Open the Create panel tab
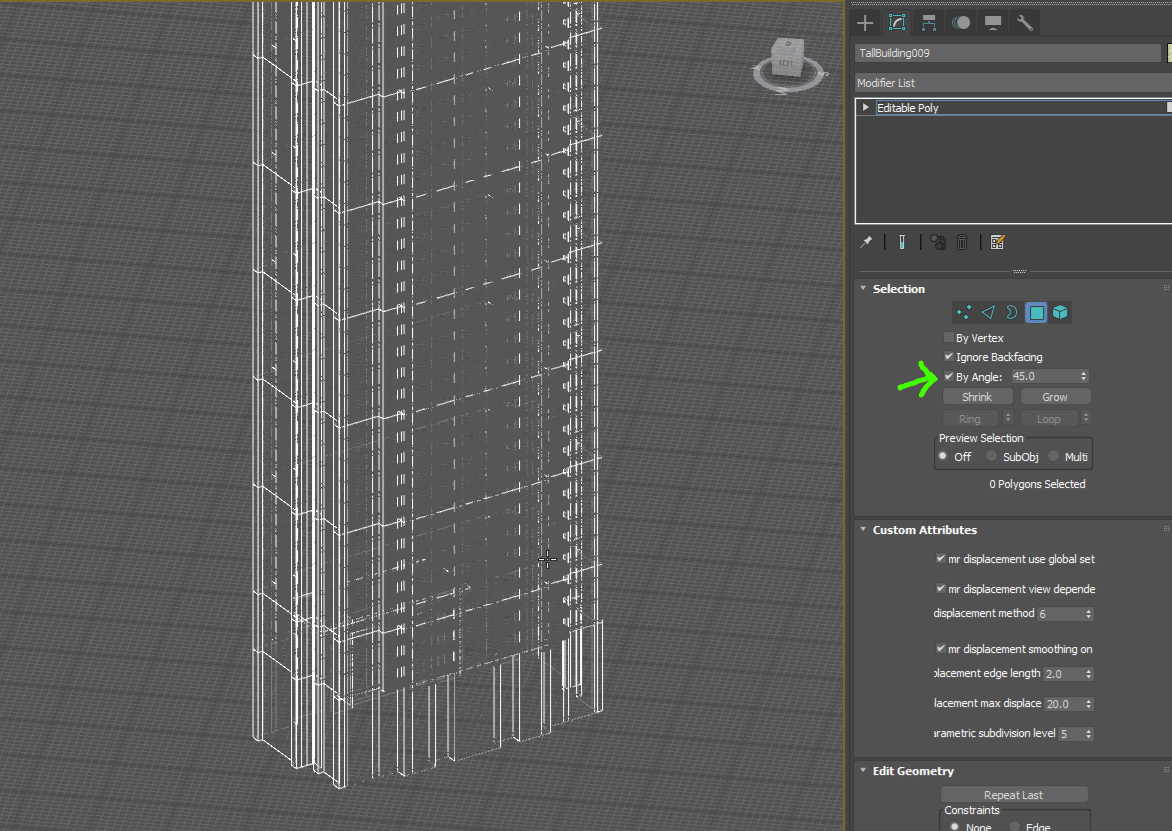1172x831 pixels. coord(866,22)
